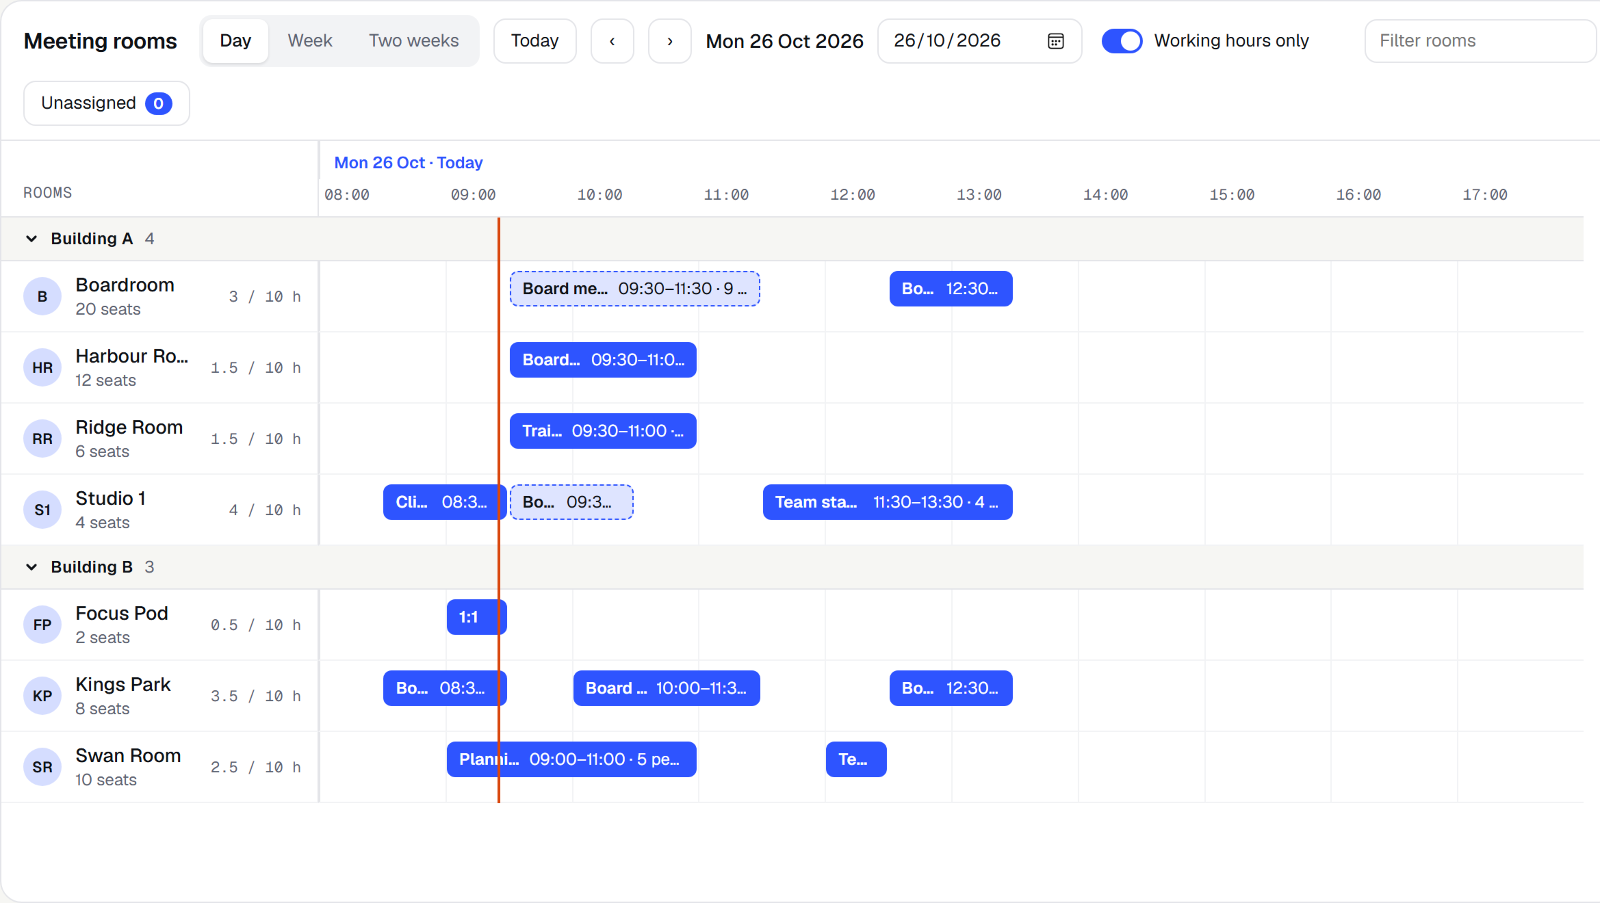Click the Ridge Room name
The height and width of the screenshot is (903, 1600).
(129, 427)
